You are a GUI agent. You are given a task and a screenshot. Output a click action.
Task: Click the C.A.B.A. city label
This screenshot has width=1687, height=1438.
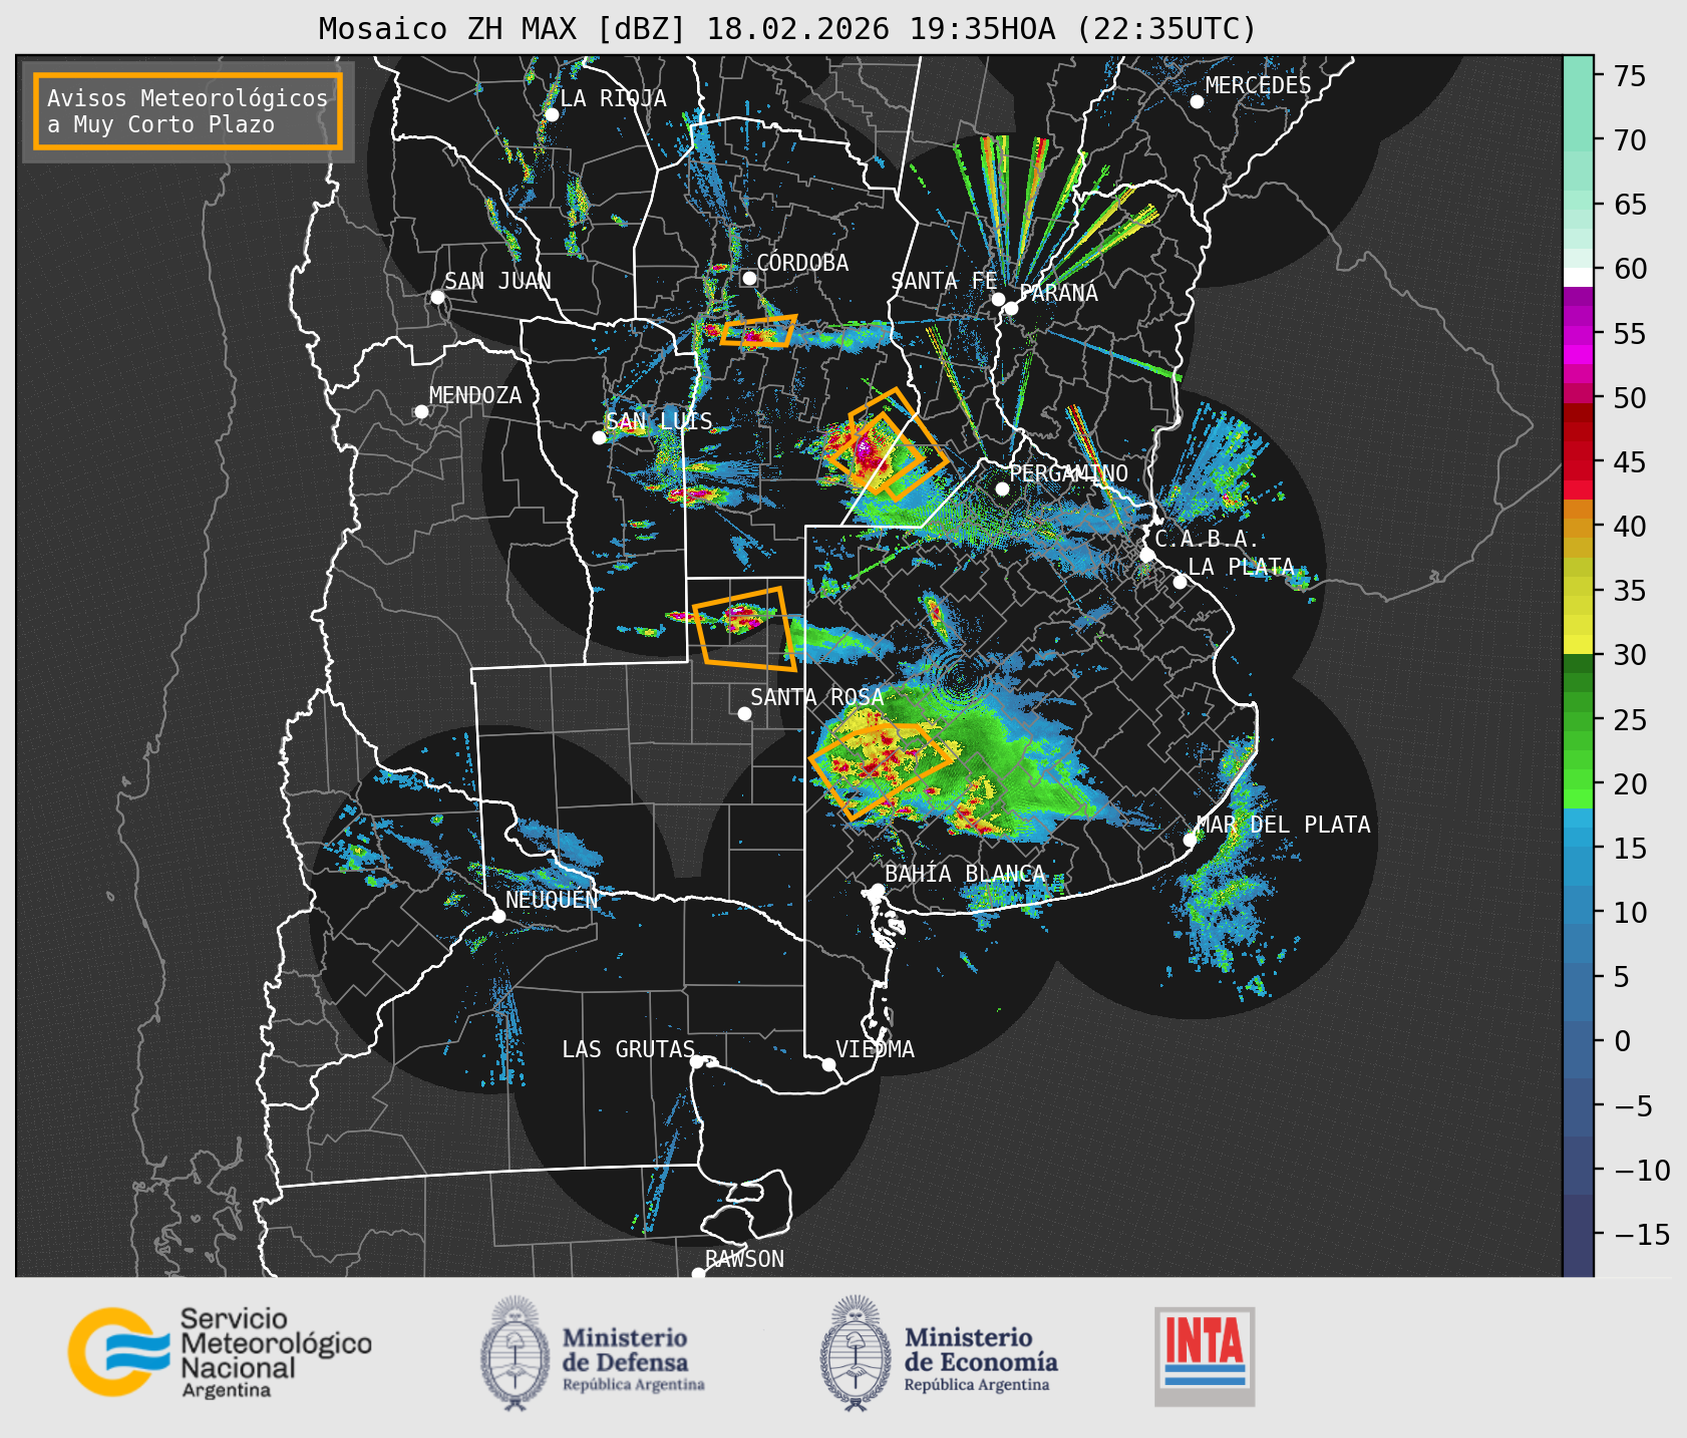1207,539
